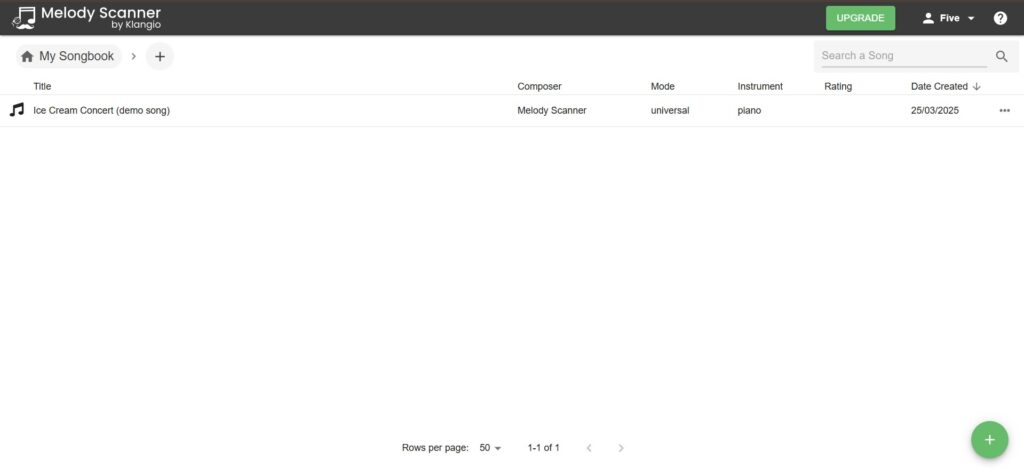Open three-dot menu for Ice Cream Concert
This screenshot has height=468, width=1024.
point(1004,111)
